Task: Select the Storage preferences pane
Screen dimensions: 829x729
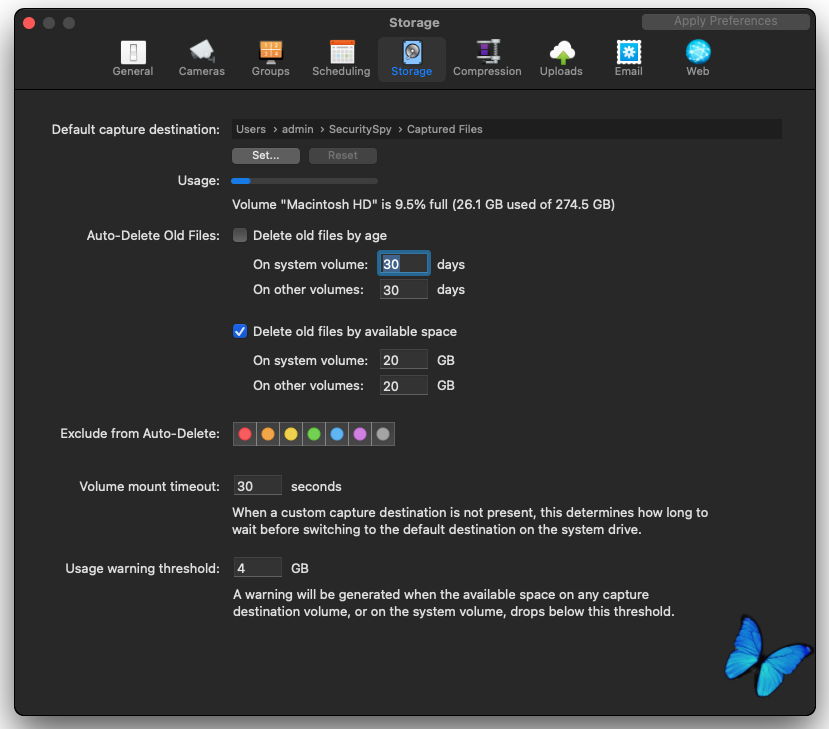Action: coord(411,59)
